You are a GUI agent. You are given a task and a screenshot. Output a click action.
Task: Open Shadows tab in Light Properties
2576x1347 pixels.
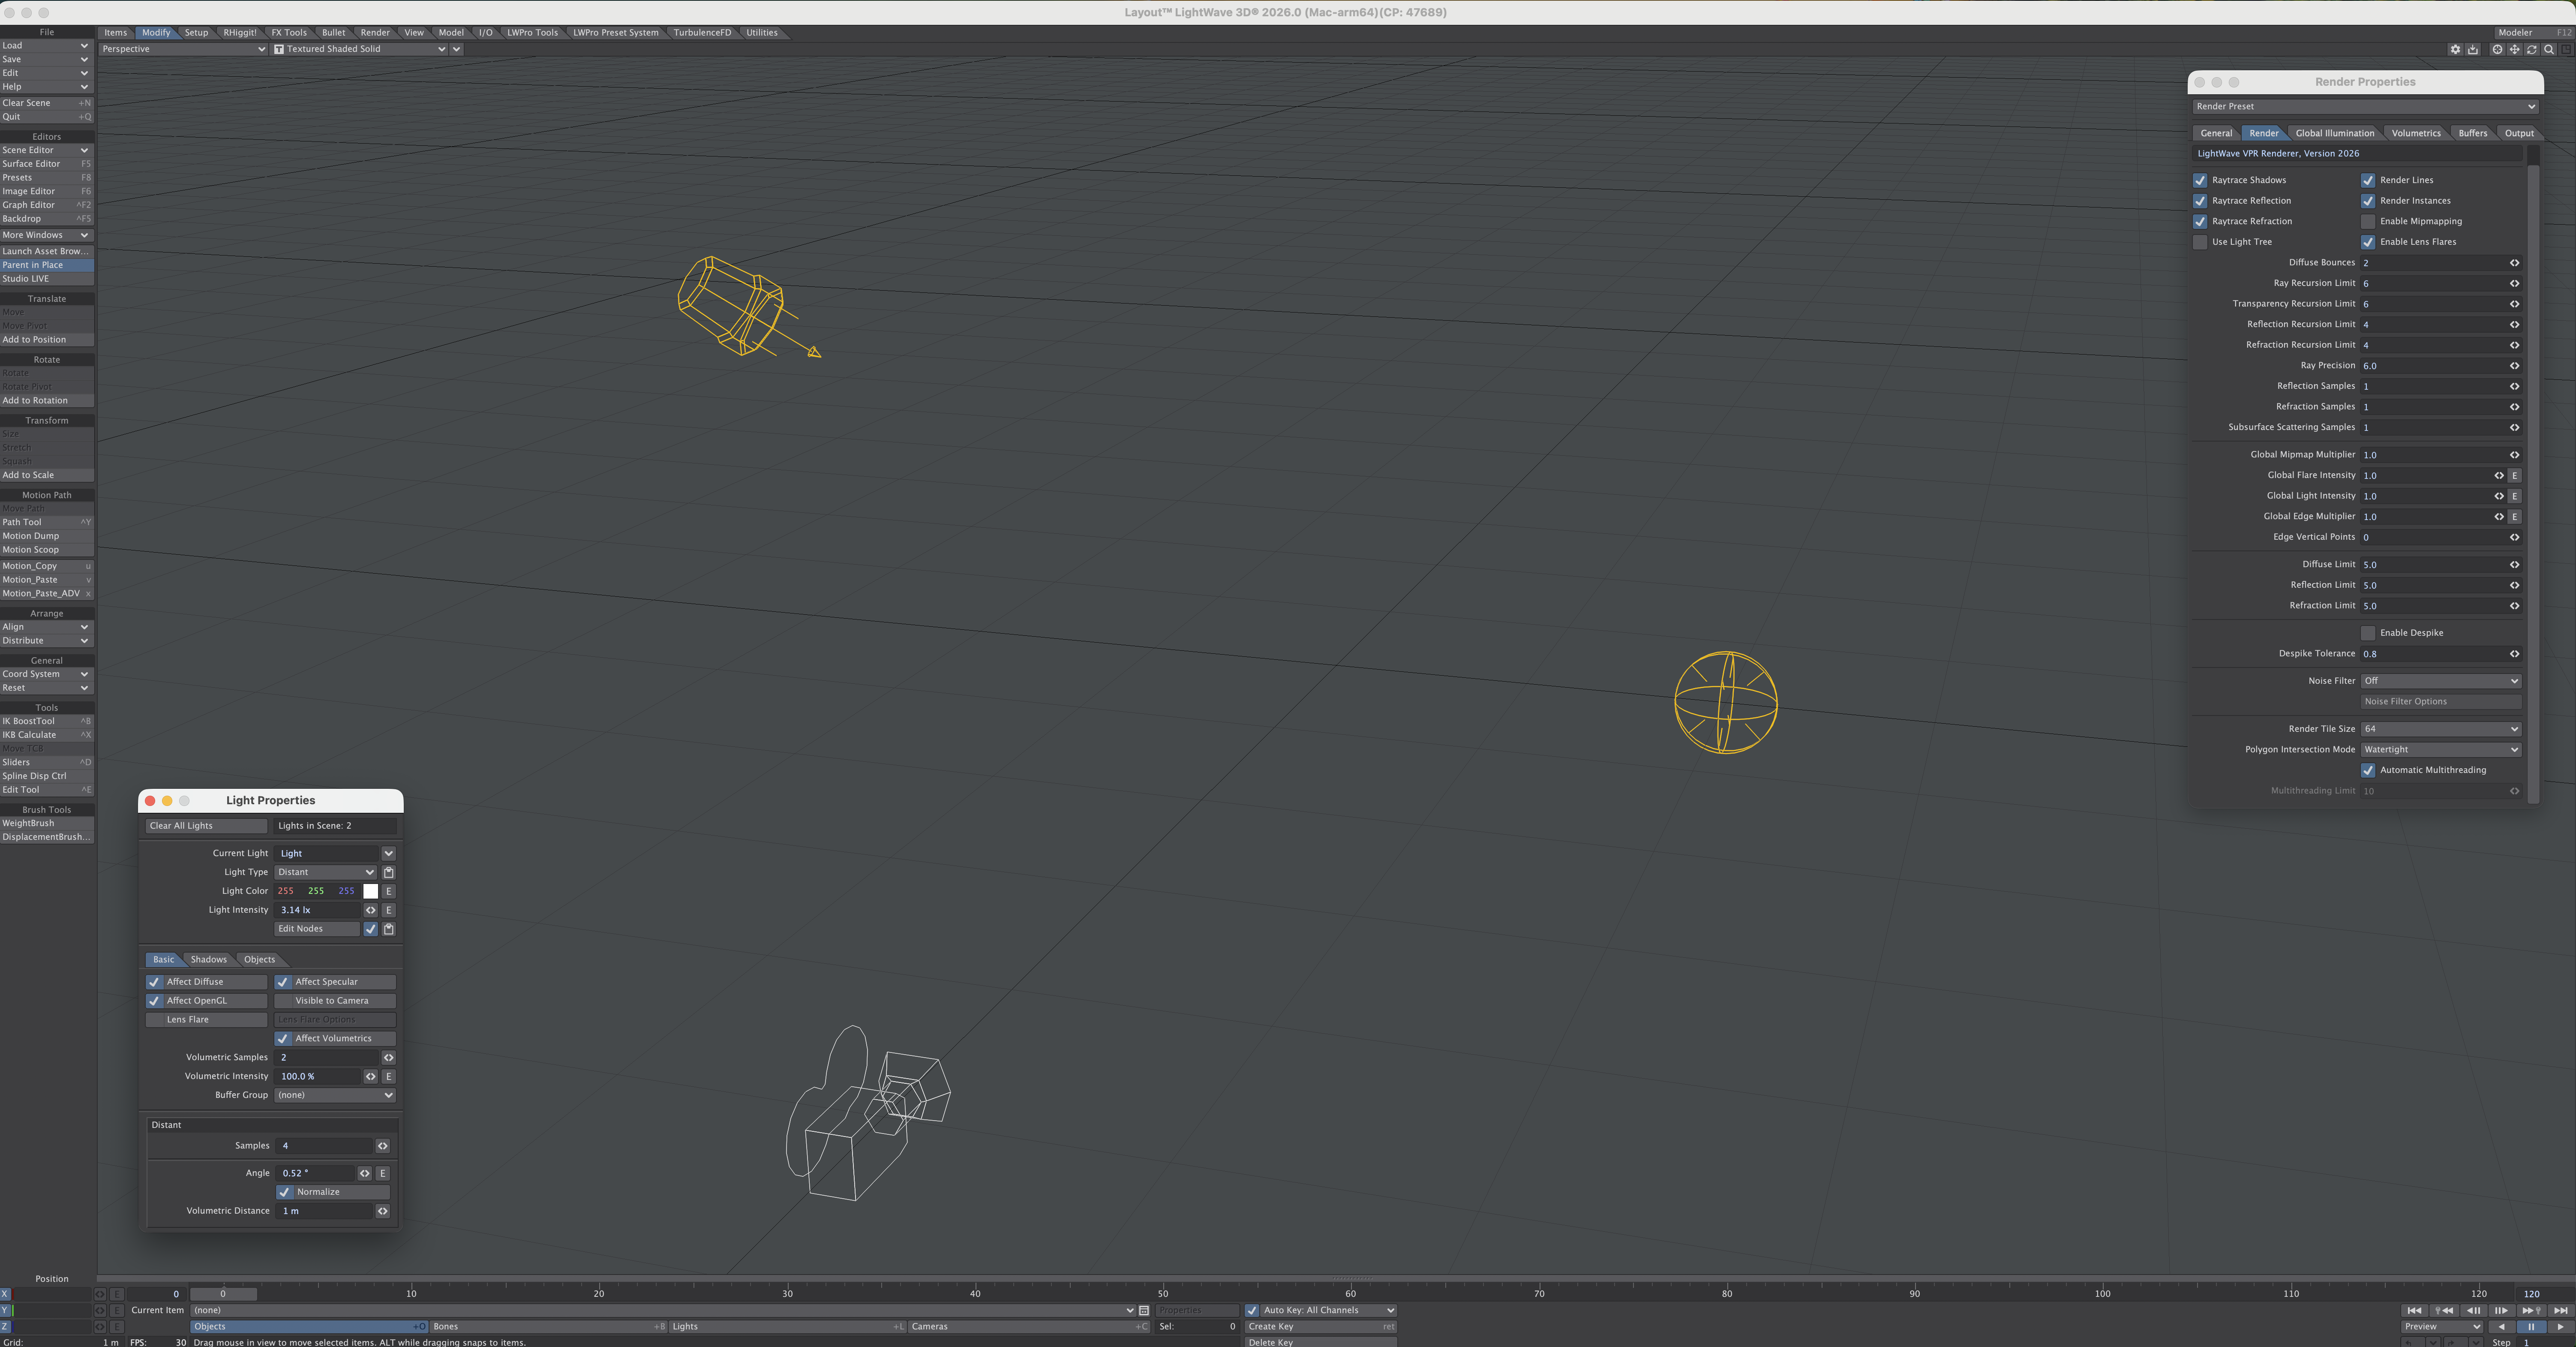point(209,960)
